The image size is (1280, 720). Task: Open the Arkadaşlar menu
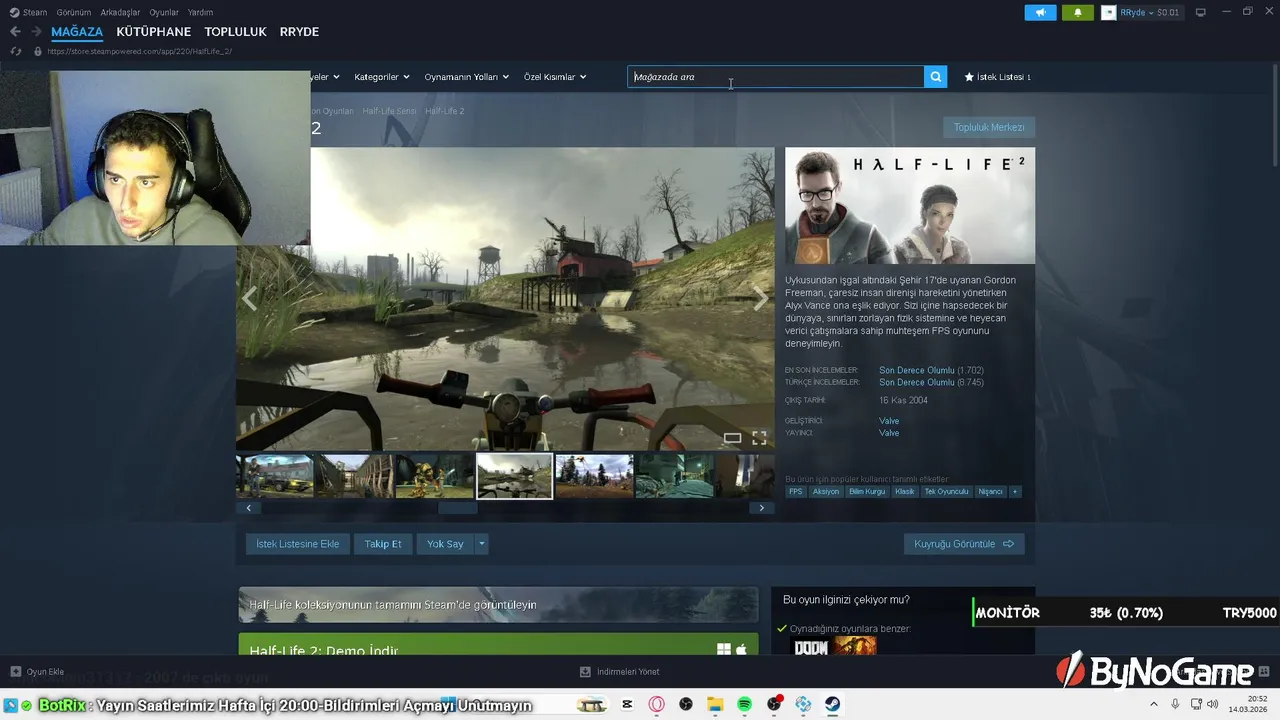(x=120, y=12)
